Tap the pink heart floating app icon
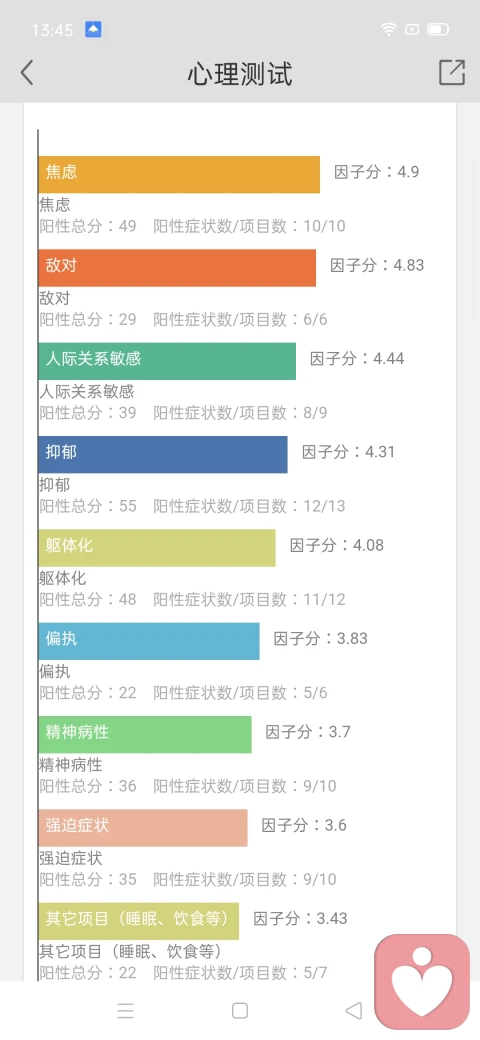Image resolution: width=480 pixels, height=1040 pixels. coord(422,981)
